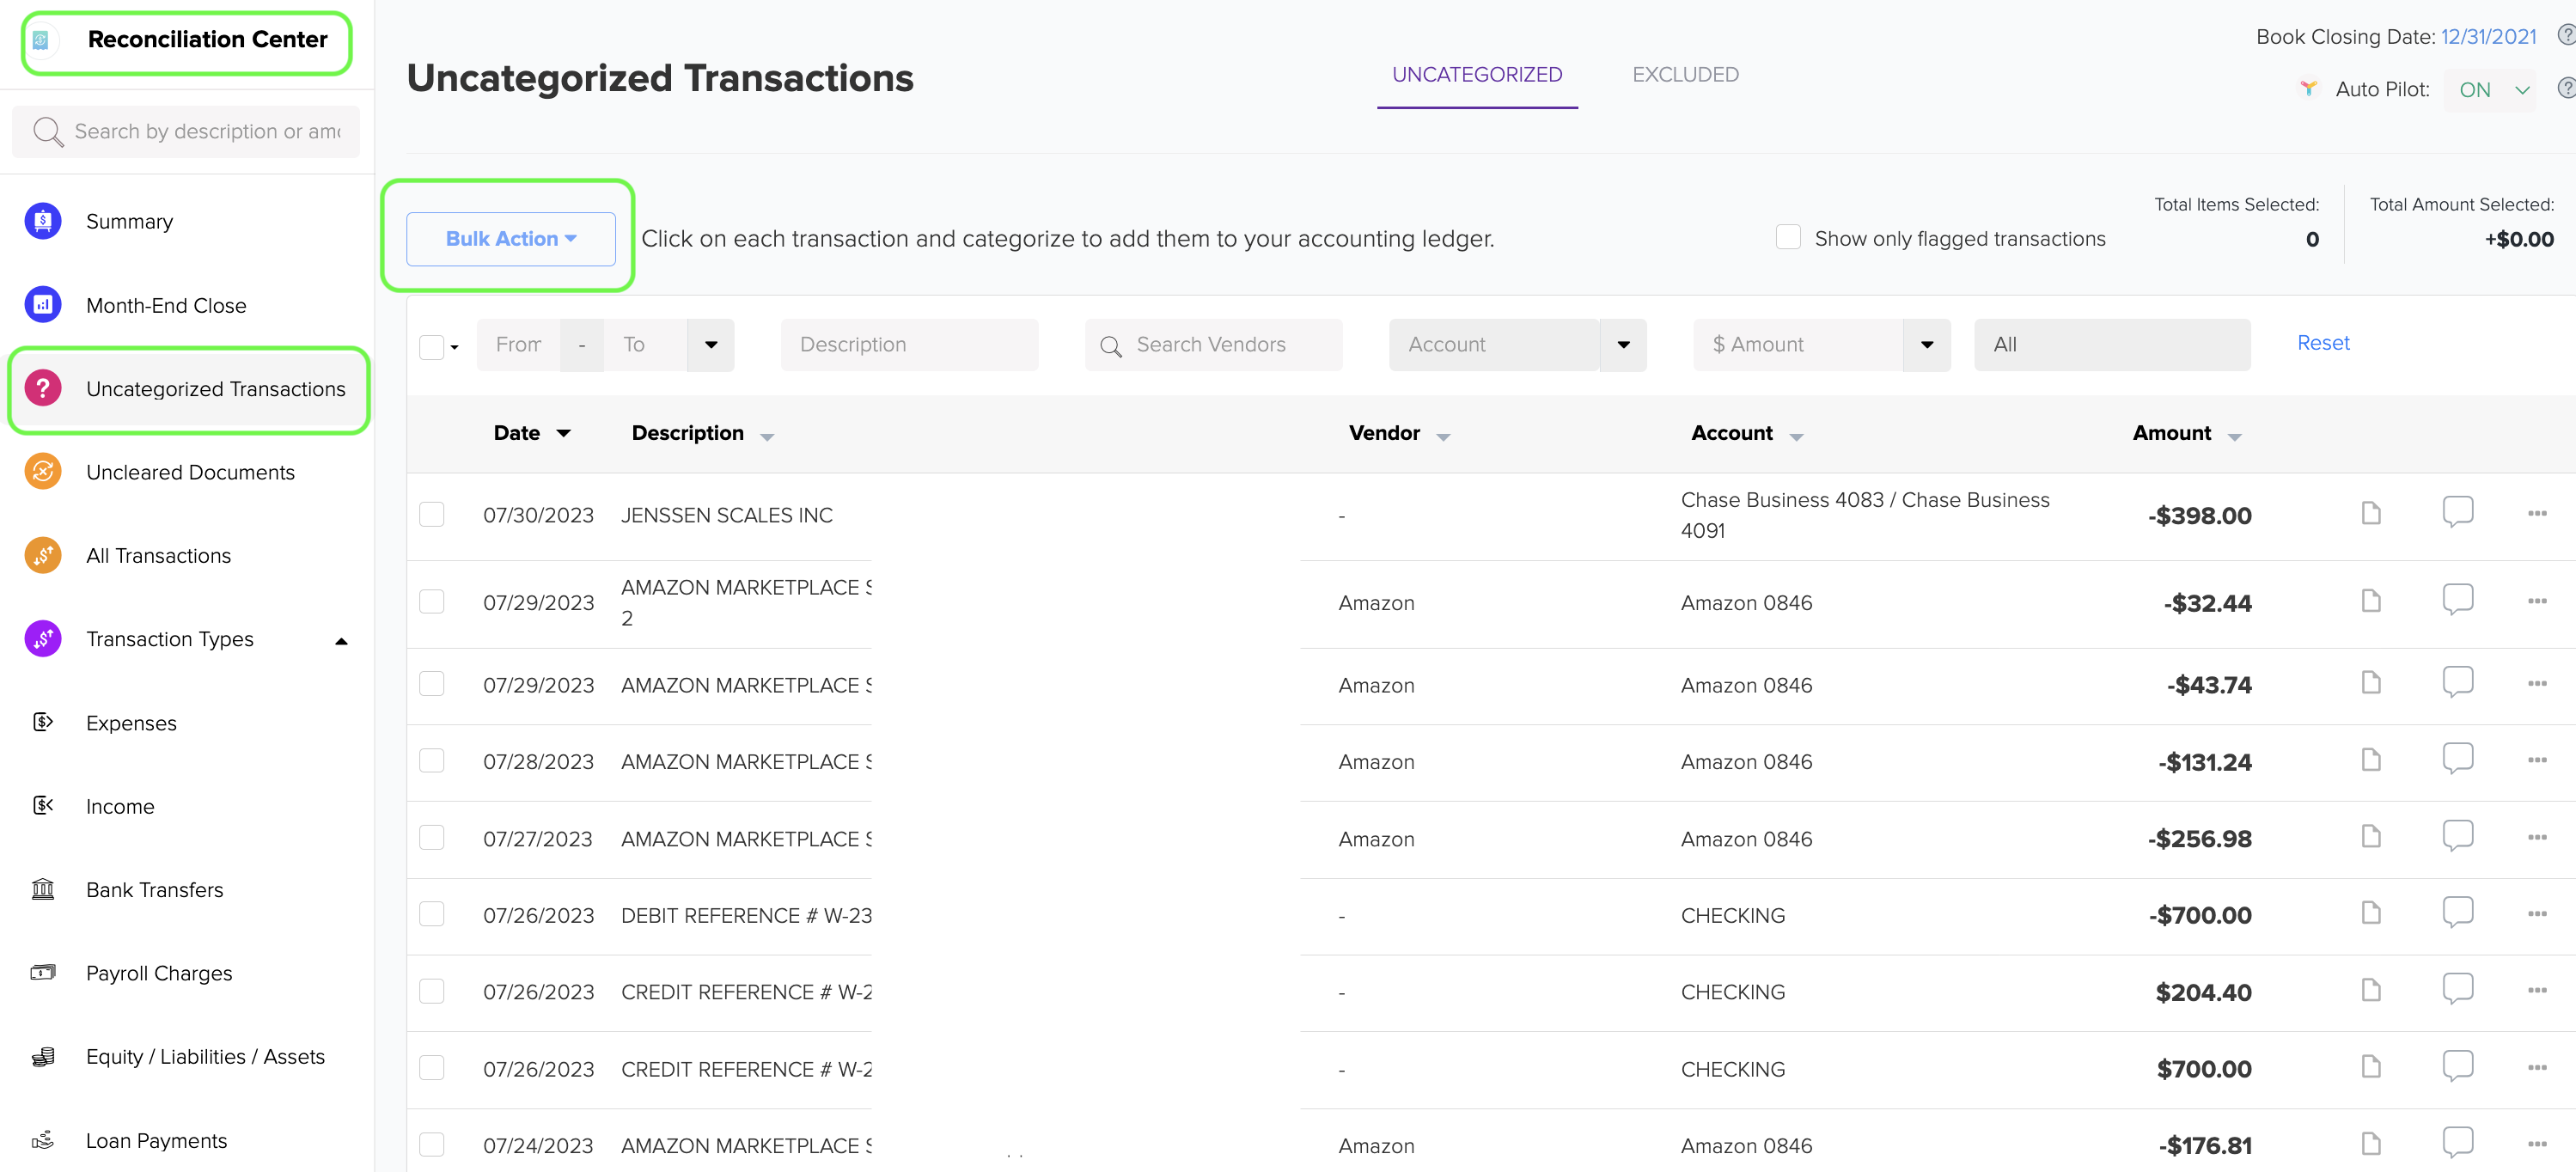Open the Book Closing Date 12/31/2021 link
Screen dimensions: 2576x1172
(2490, 36)
